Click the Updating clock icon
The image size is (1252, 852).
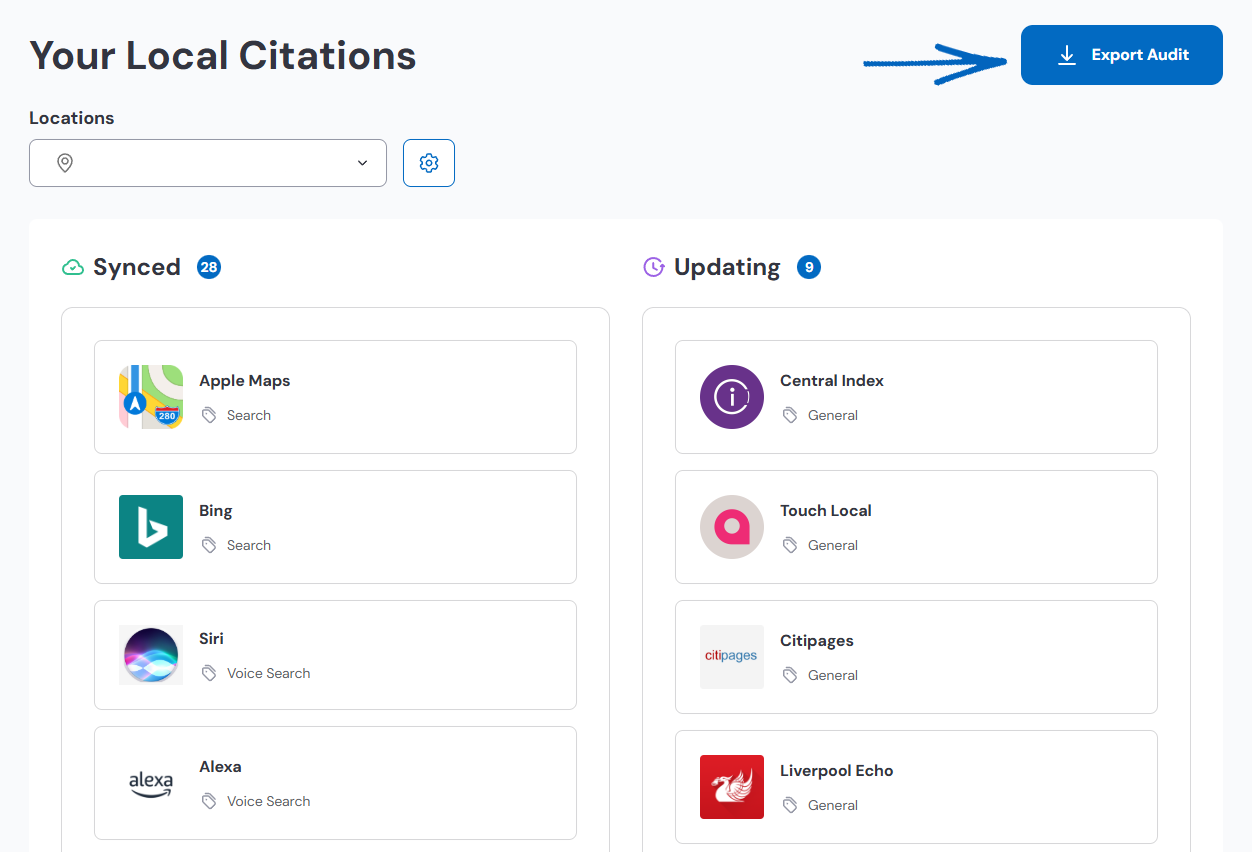click(653, 267)
